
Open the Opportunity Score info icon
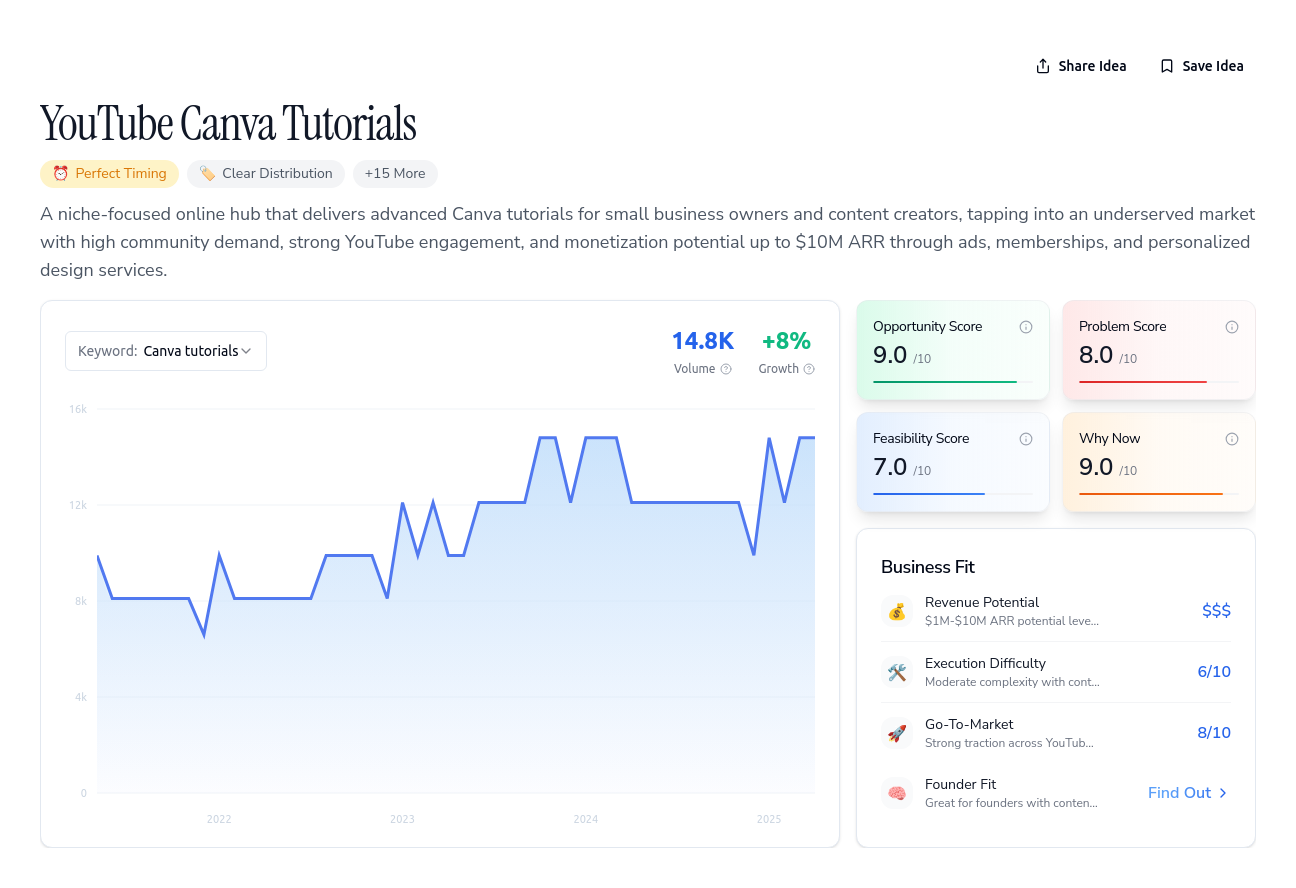pos(1026,327)
